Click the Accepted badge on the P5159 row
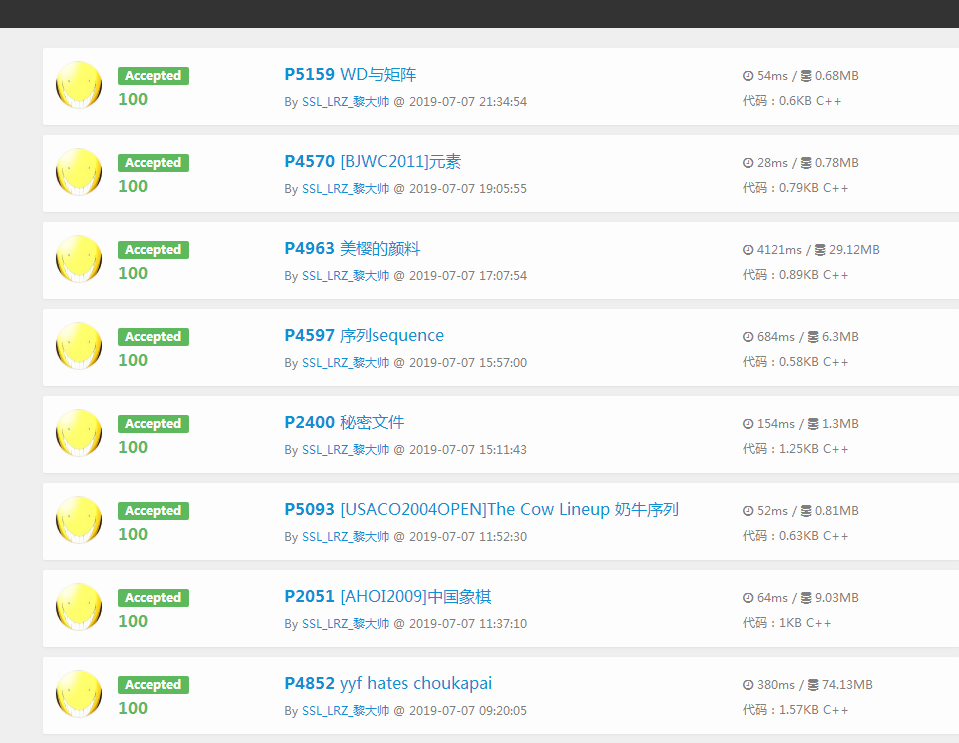959x743 pixels. click(154, 76)
